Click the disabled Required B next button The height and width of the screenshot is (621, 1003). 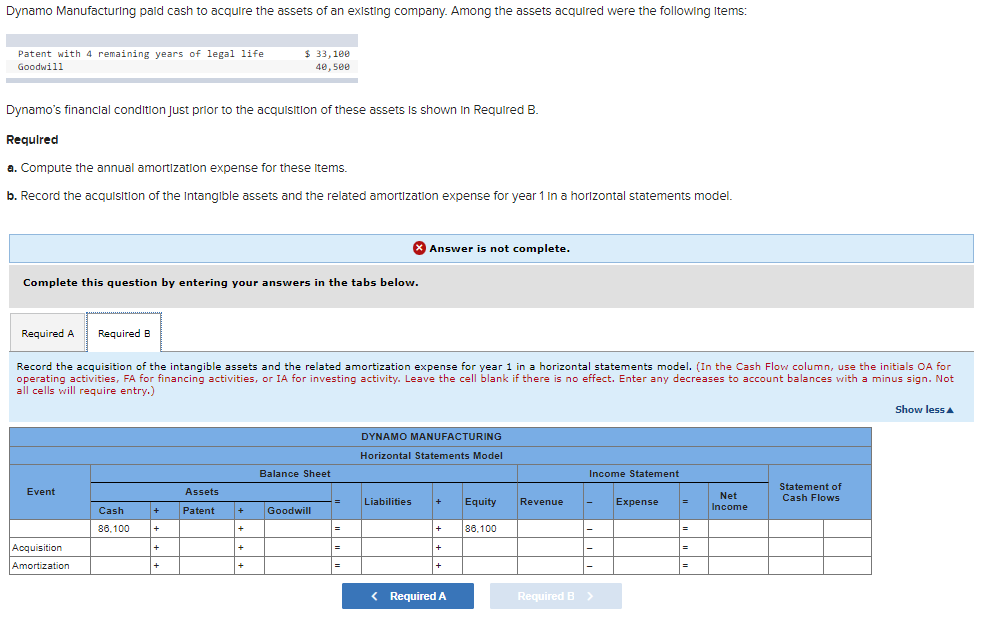click(x=555, y=595)
